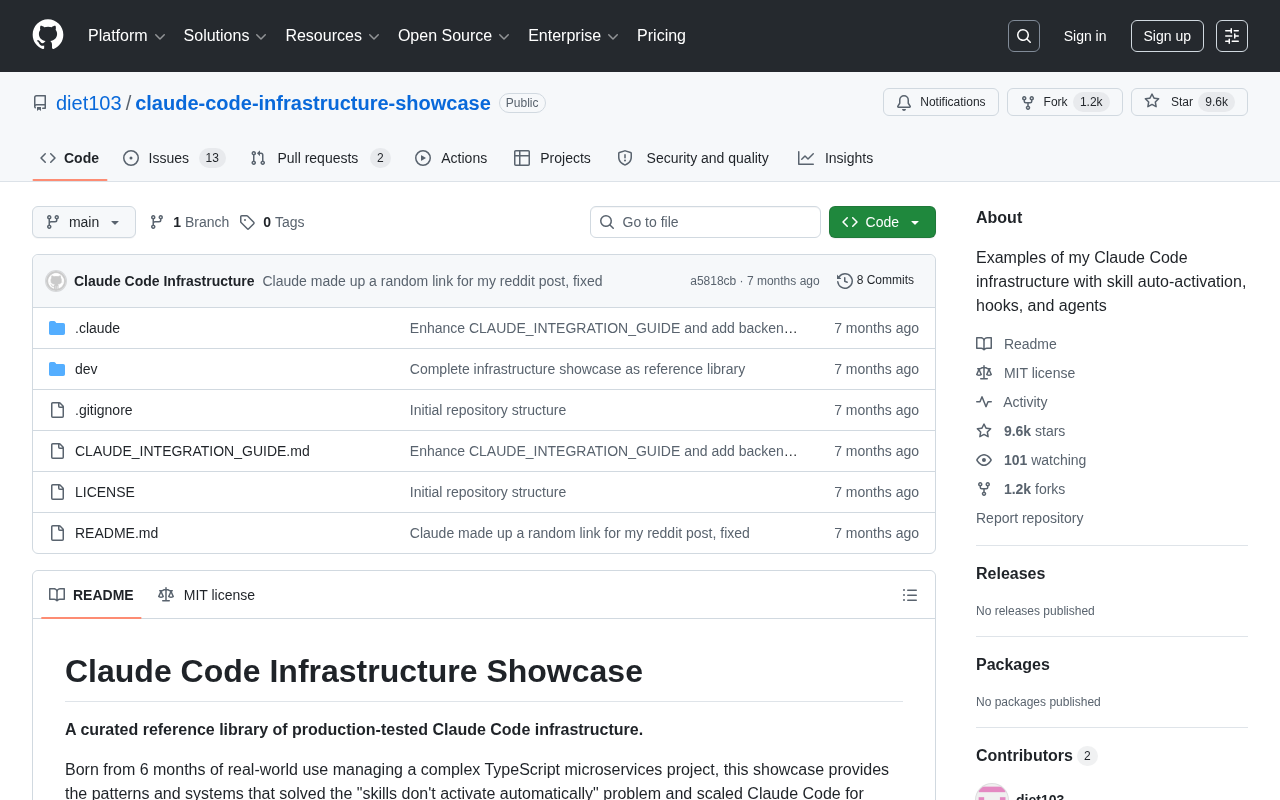Click the tag icon beside 0 Tags
1280x800 pixels.
(247, 222)
